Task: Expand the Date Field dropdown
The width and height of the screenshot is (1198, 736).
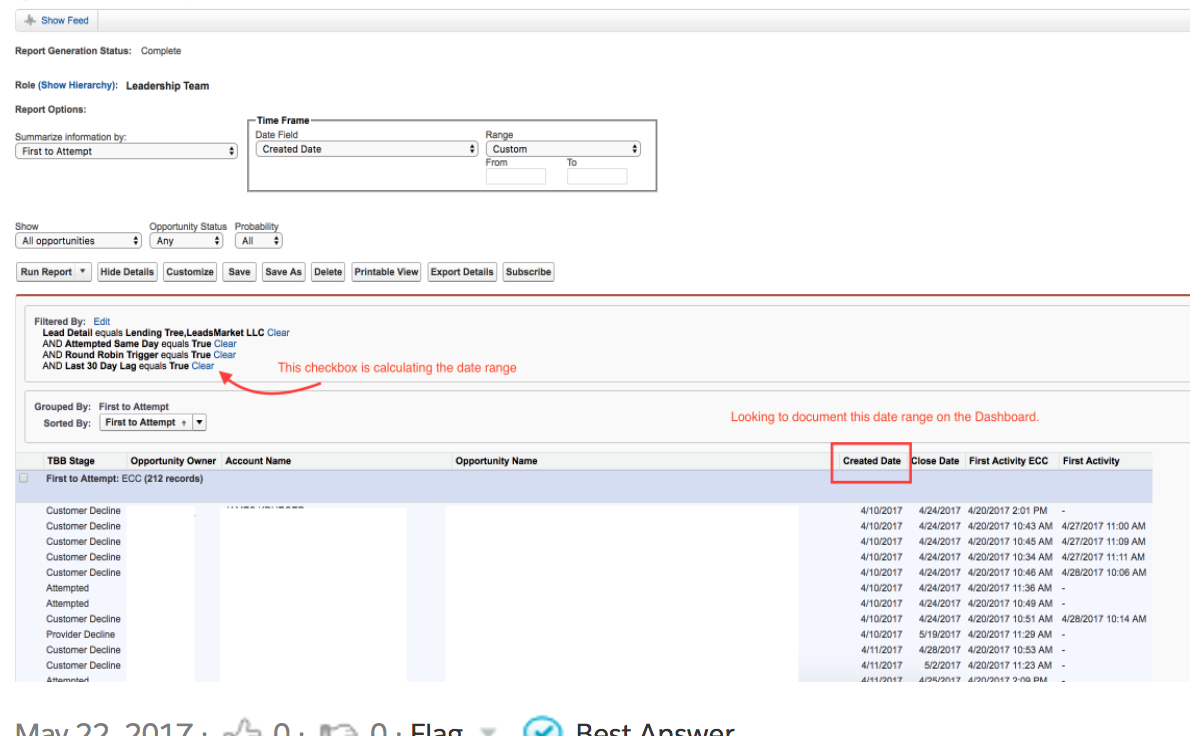Action: 367,149
